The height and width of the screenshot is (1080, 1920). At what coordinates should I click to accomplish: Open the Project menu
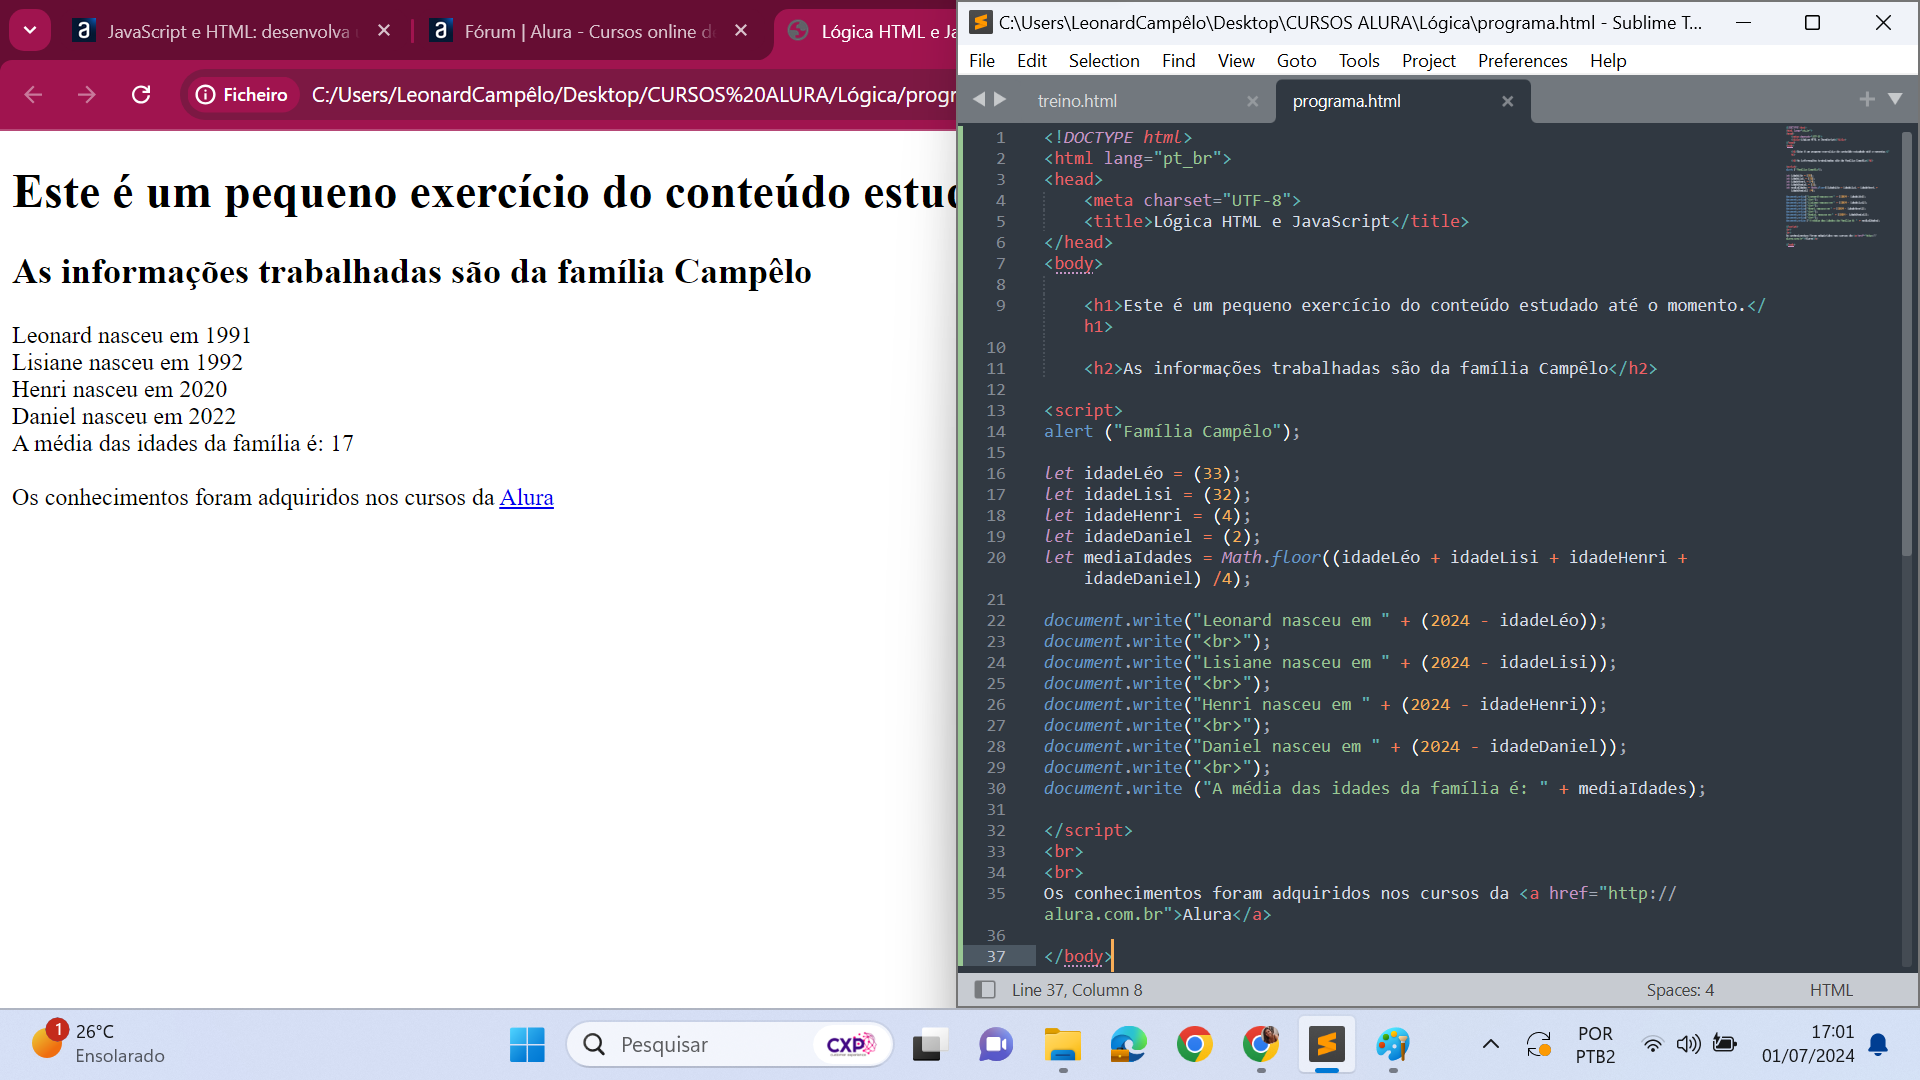pyautogui.click(x=1428, y=61)
